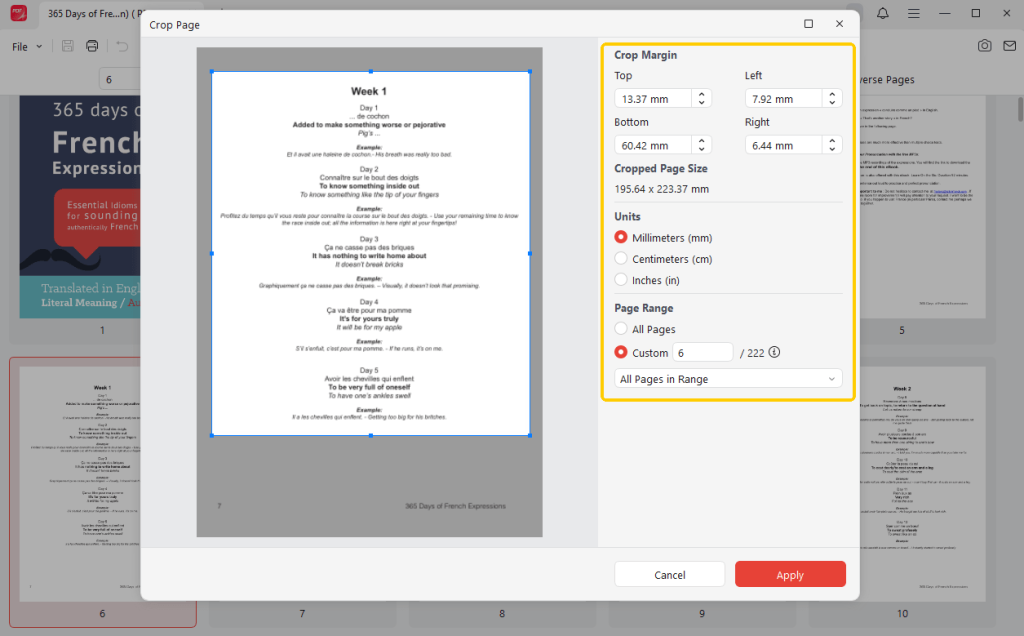Screen dimensions: 1024x636
Task: Click the right-middle crop handle
Action: point(530,253)
